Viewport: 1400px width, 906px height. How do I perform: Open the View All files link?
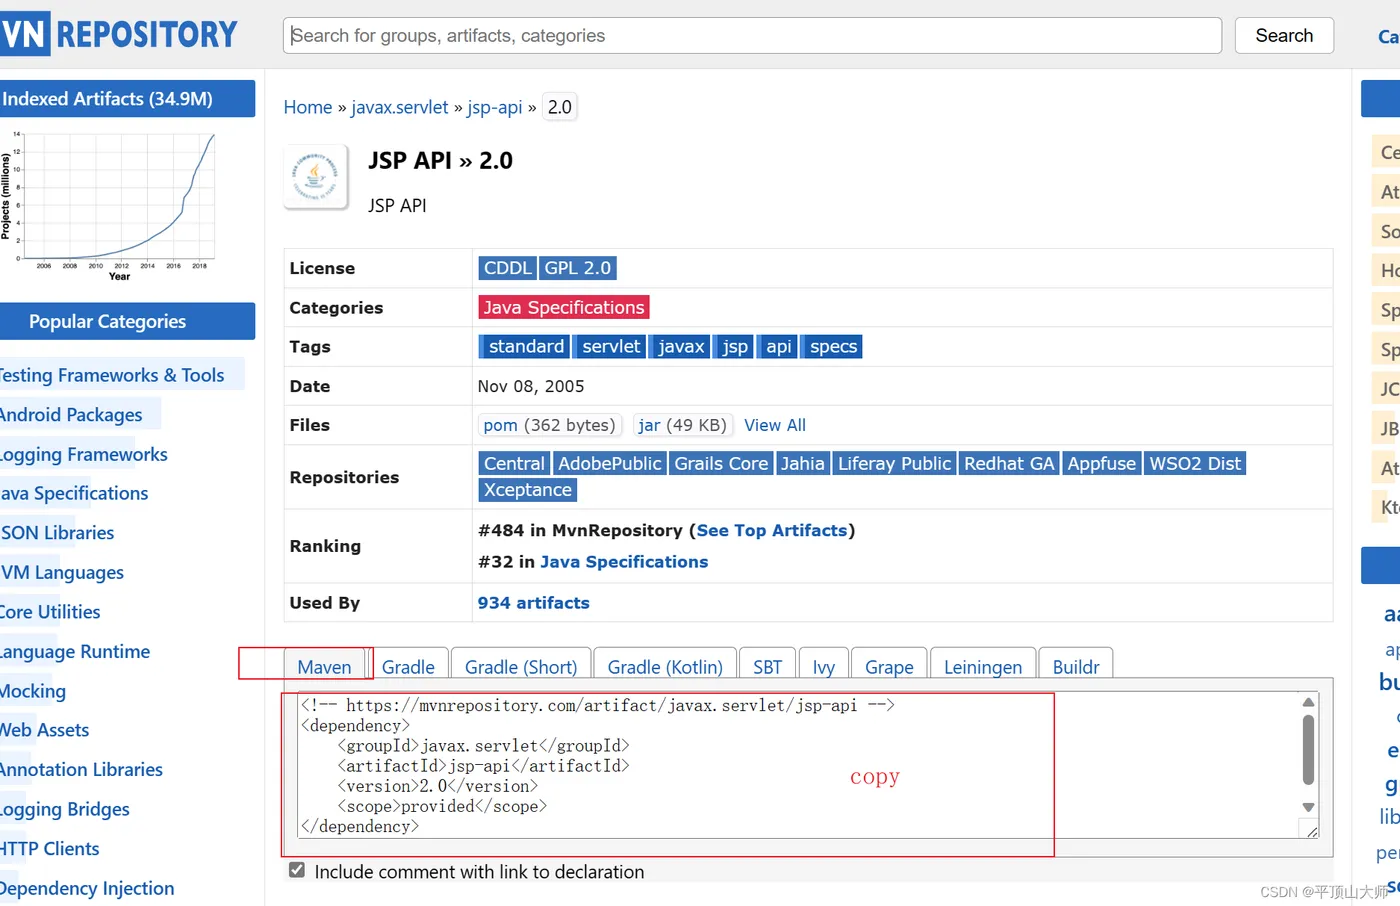[775, 425]
